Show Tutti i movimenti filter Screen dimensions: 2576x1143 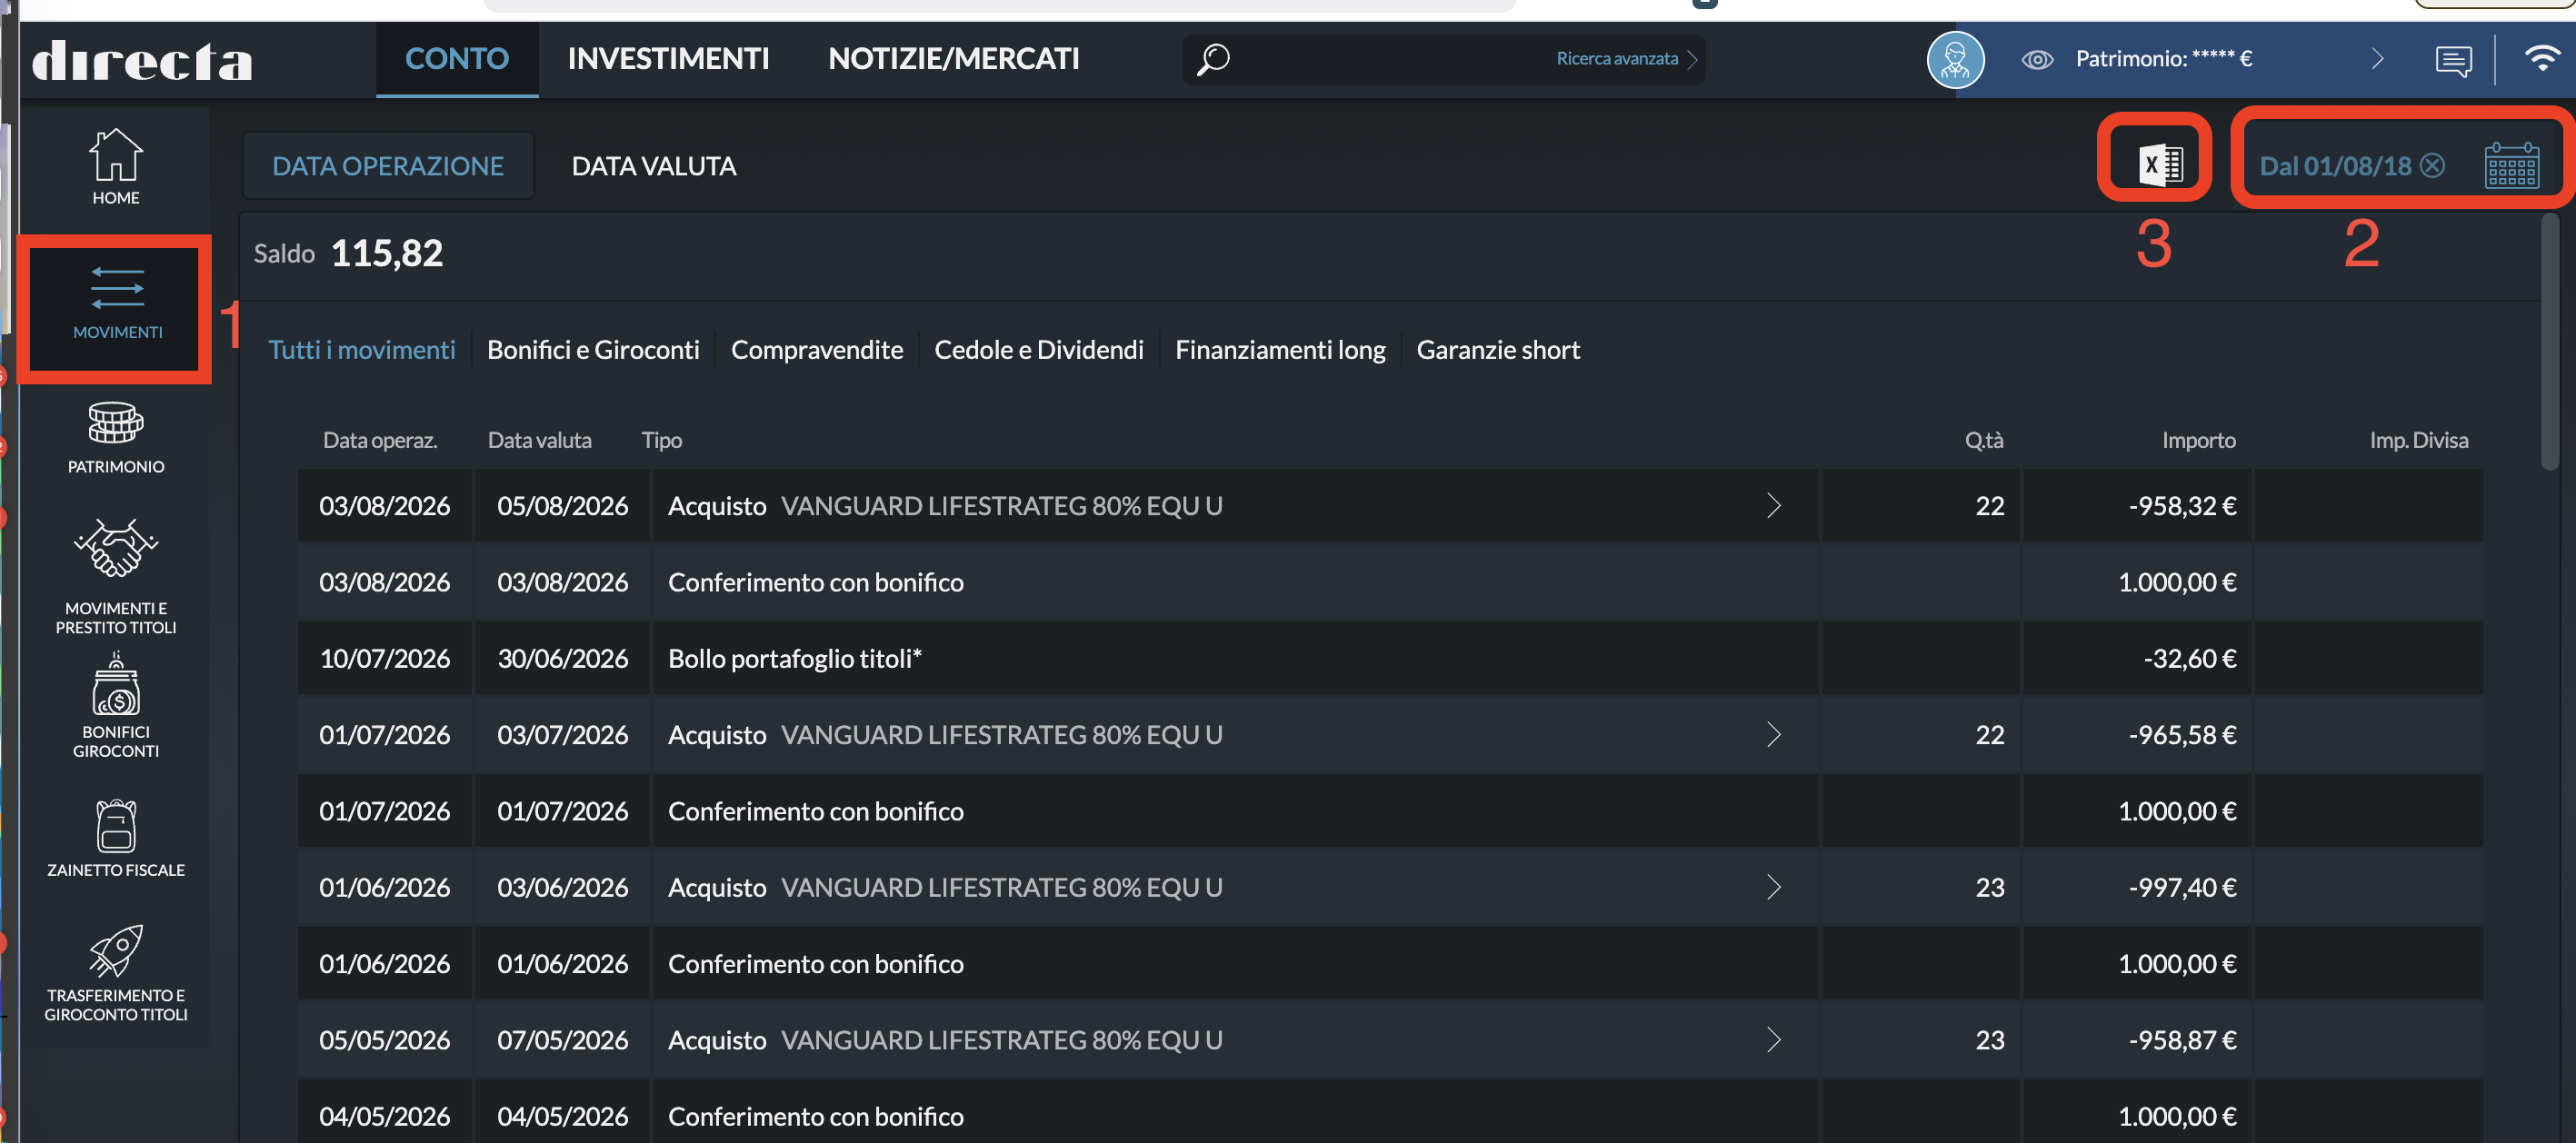click(x=362, y=350)
